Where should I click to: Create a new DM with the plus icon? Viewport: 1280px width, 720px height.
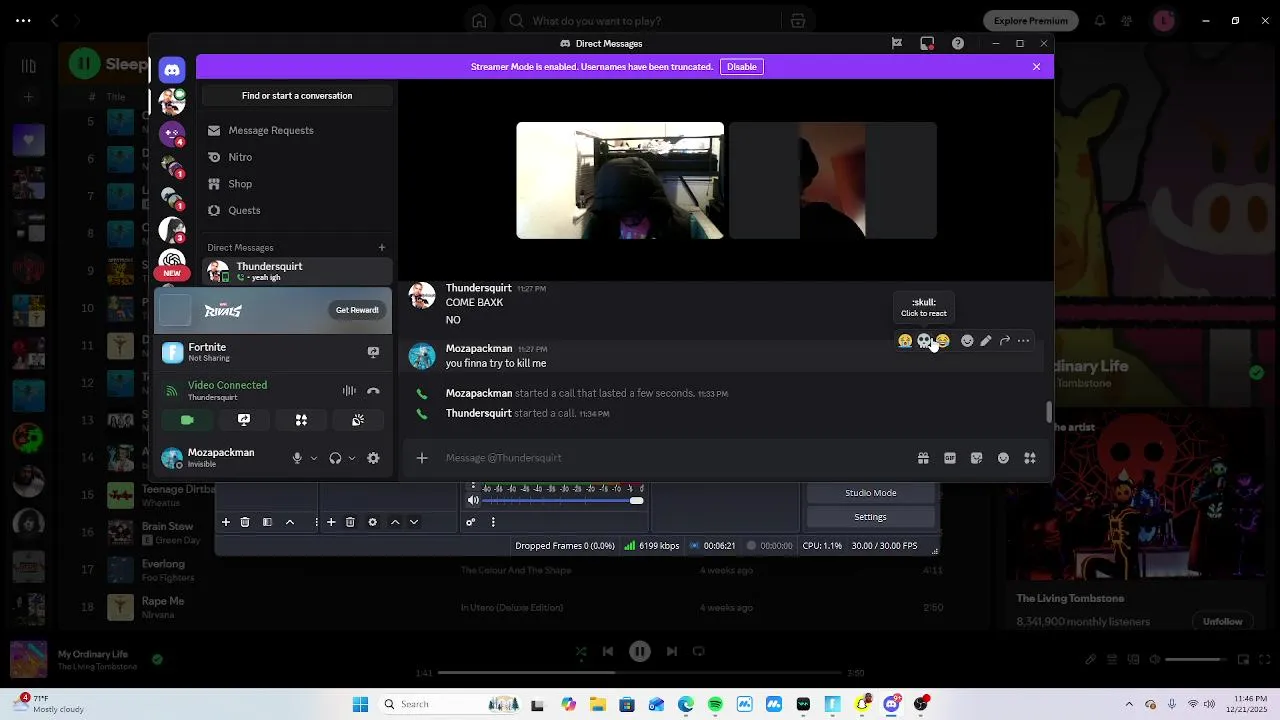pos(381,247)
